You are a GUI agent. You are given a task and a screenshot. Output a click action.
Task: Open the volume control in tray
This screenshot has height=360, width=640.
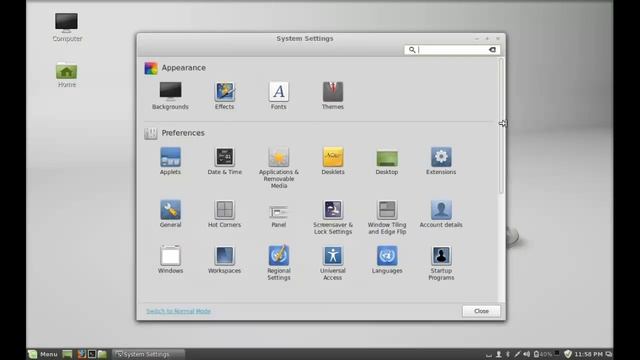coord(527,354)
